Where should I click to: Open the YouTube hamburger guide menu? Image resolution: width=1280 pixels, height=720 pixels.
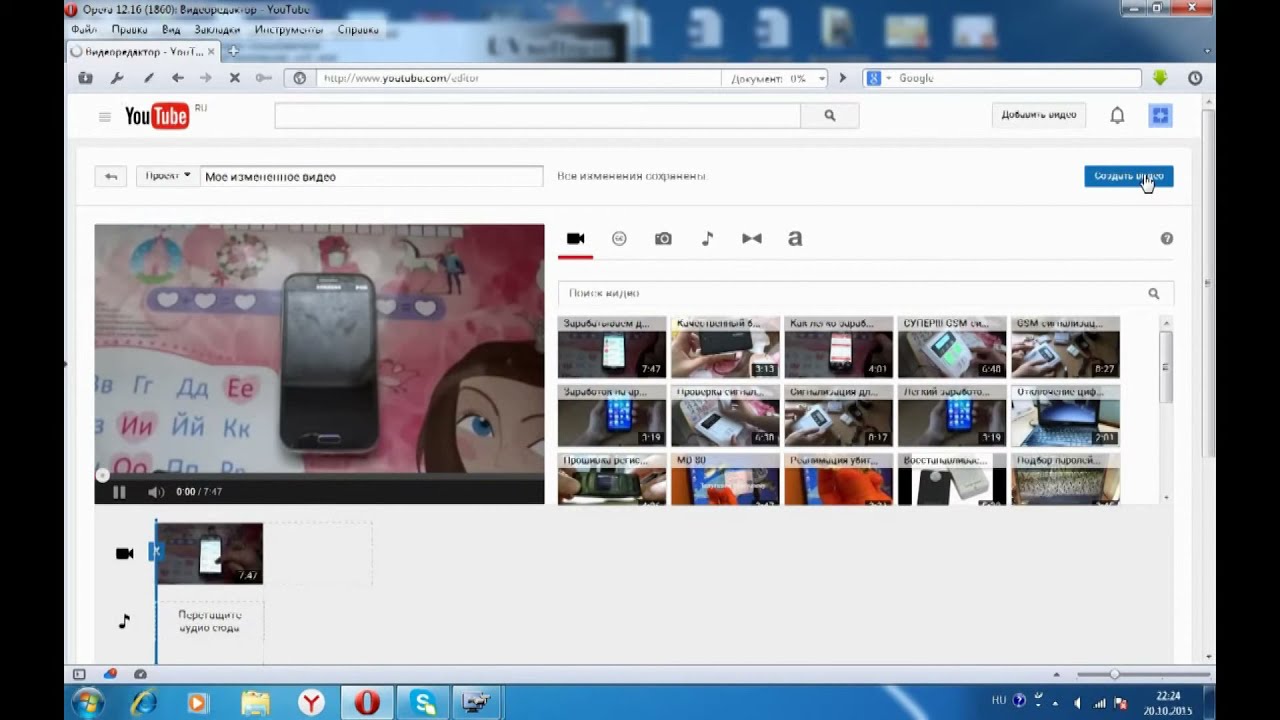104,117
